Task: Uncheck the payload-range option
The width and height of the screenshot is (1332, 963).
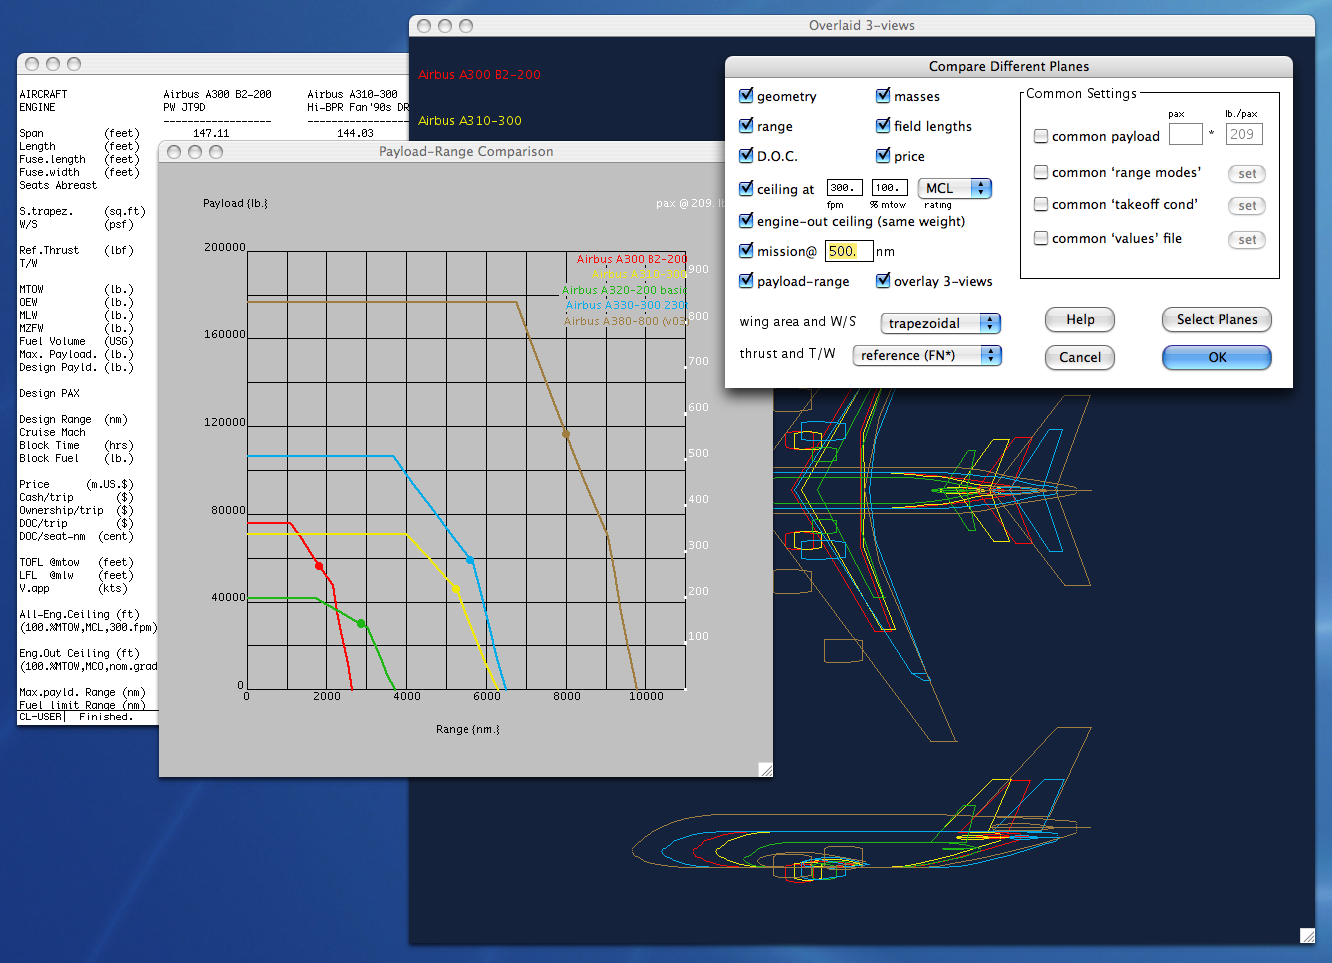Action: 746,281
